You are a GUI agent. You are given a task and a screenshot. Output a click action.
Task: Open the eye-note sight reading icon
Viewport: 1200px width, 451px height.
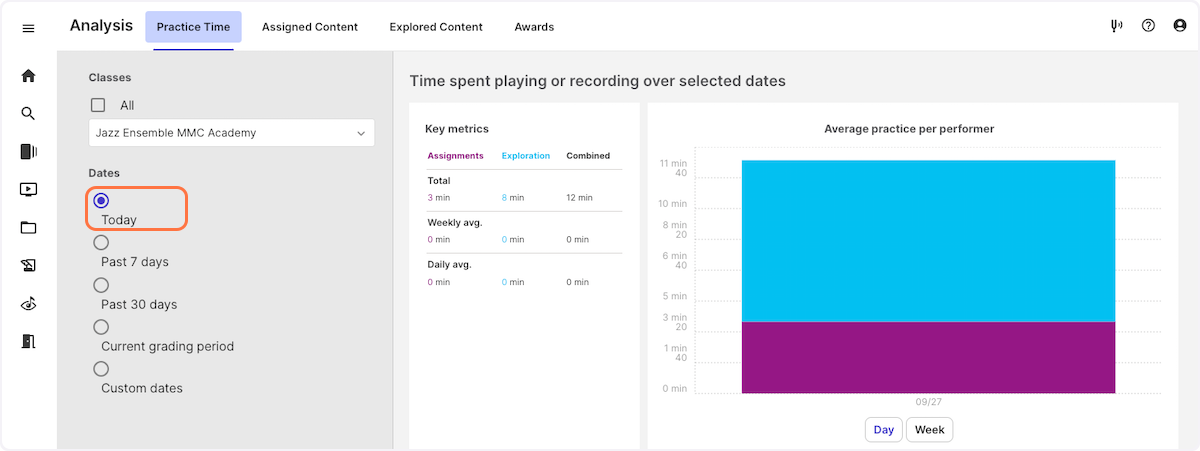[x=28, y=304]
